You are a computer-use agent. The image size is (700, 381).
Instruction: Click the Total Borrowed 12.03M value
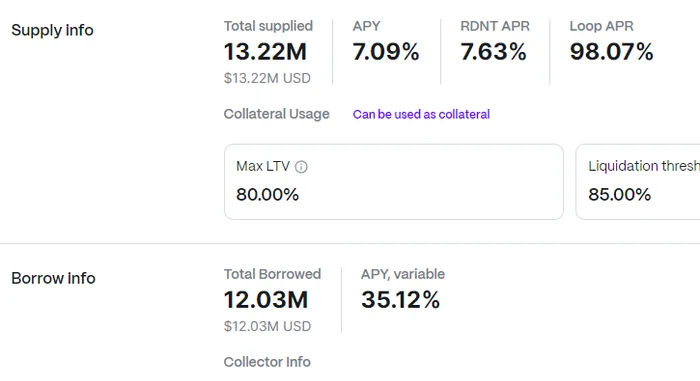point(266,300)
